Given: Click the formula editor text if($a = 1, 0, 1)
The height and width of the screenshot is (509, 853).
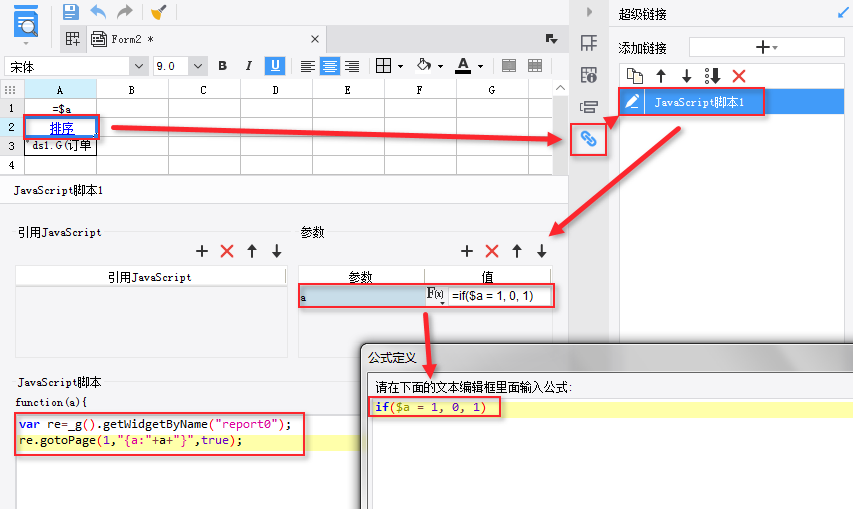Looking at the screenshot, I should click(430, 407).
